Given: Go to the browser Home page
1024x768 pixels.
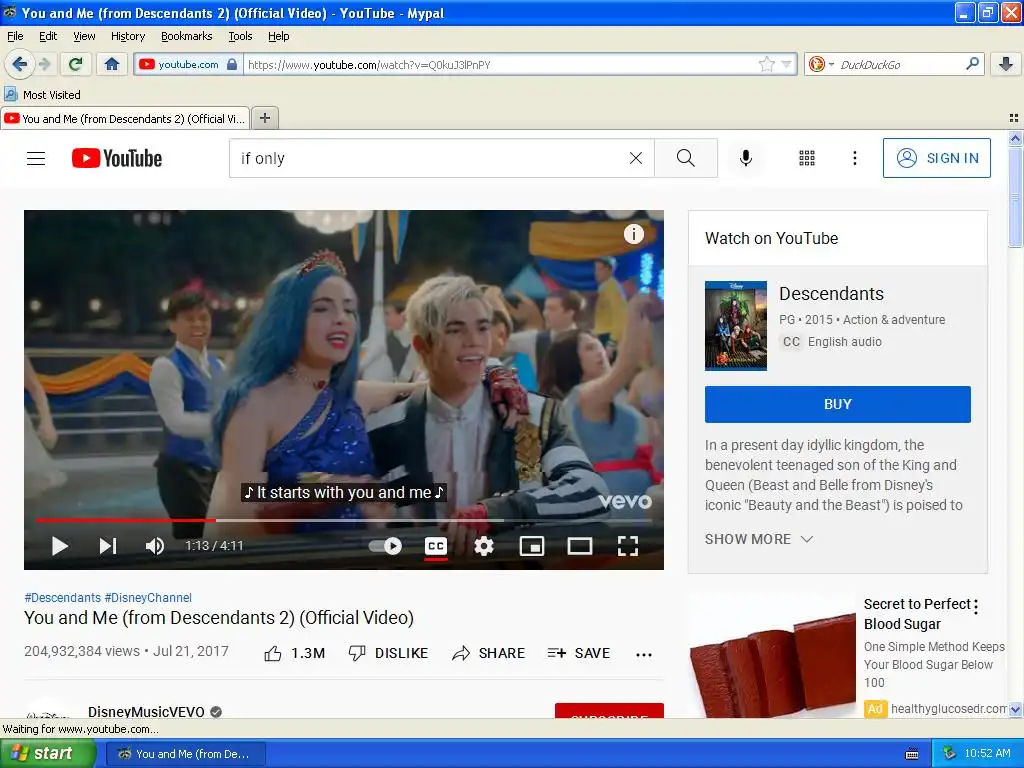Looking at the screenshot, I should 112,64.
